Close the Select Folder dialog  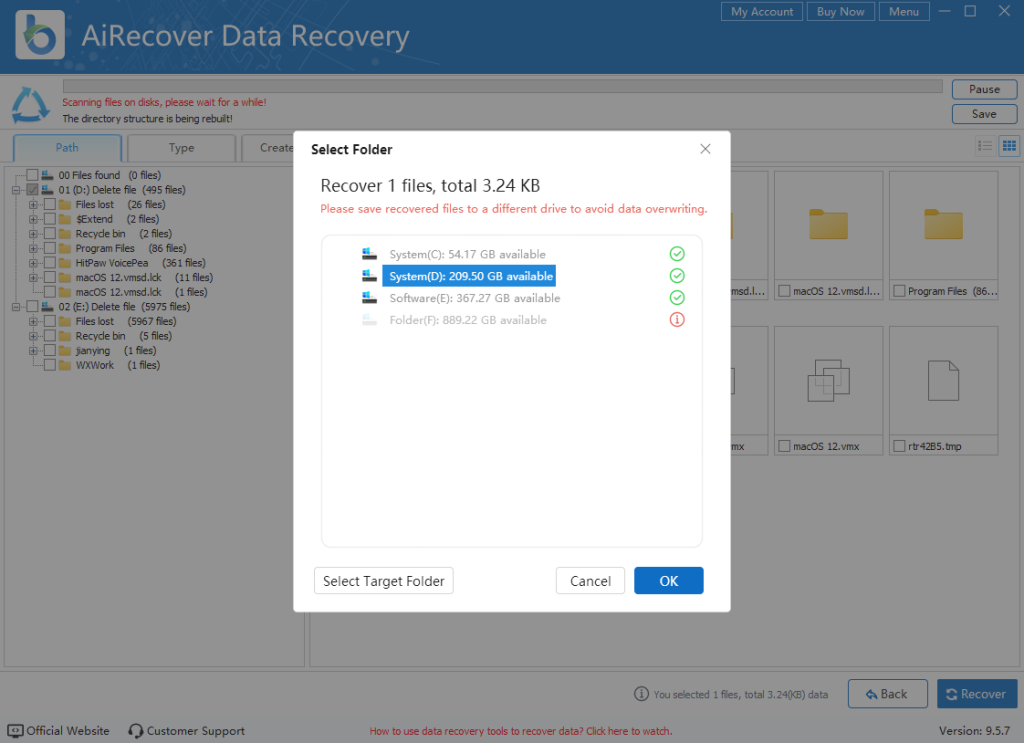click(705, 149)
